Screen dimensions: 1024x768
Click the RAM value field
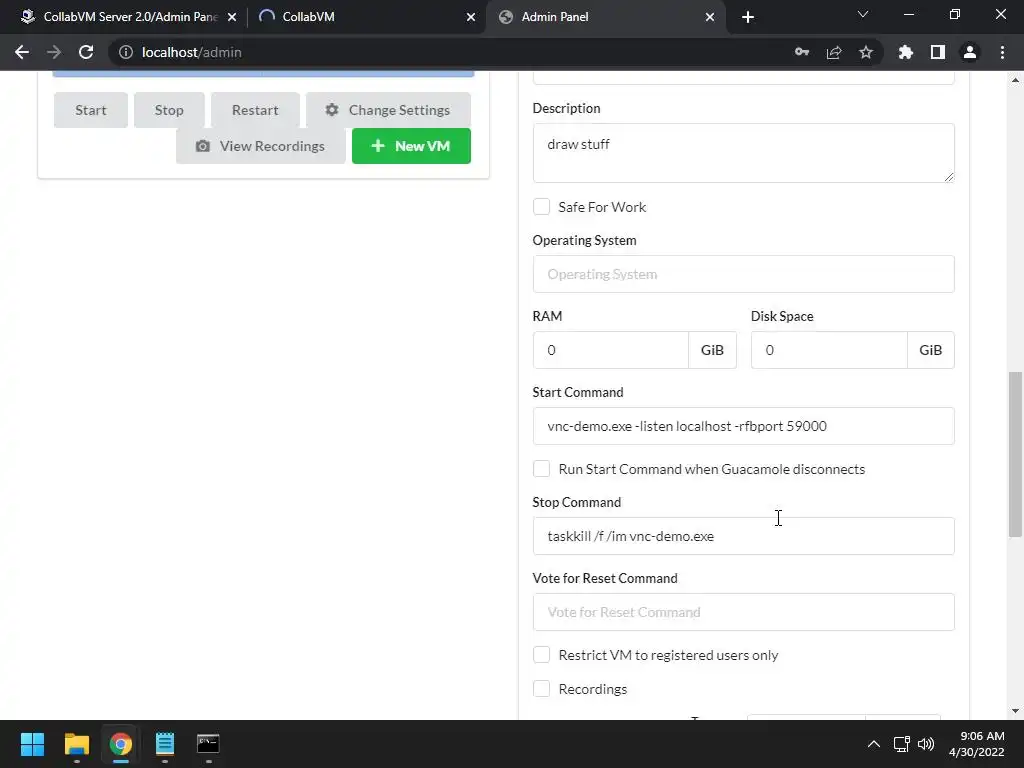pyautogui.click(x=611, y=350)
